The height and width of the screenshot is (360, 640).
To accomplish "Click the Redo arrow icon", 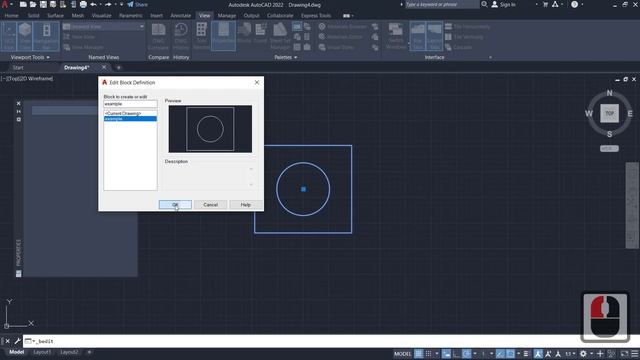I will (108, 4).
